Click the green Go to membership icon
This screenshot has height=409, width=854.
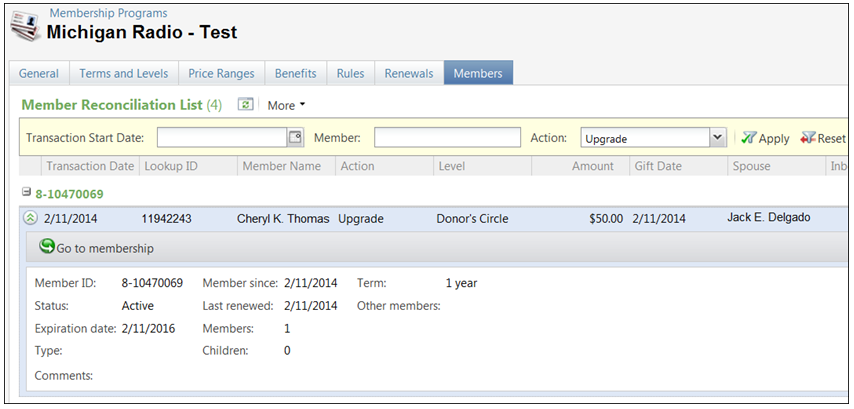pos(47,247)
